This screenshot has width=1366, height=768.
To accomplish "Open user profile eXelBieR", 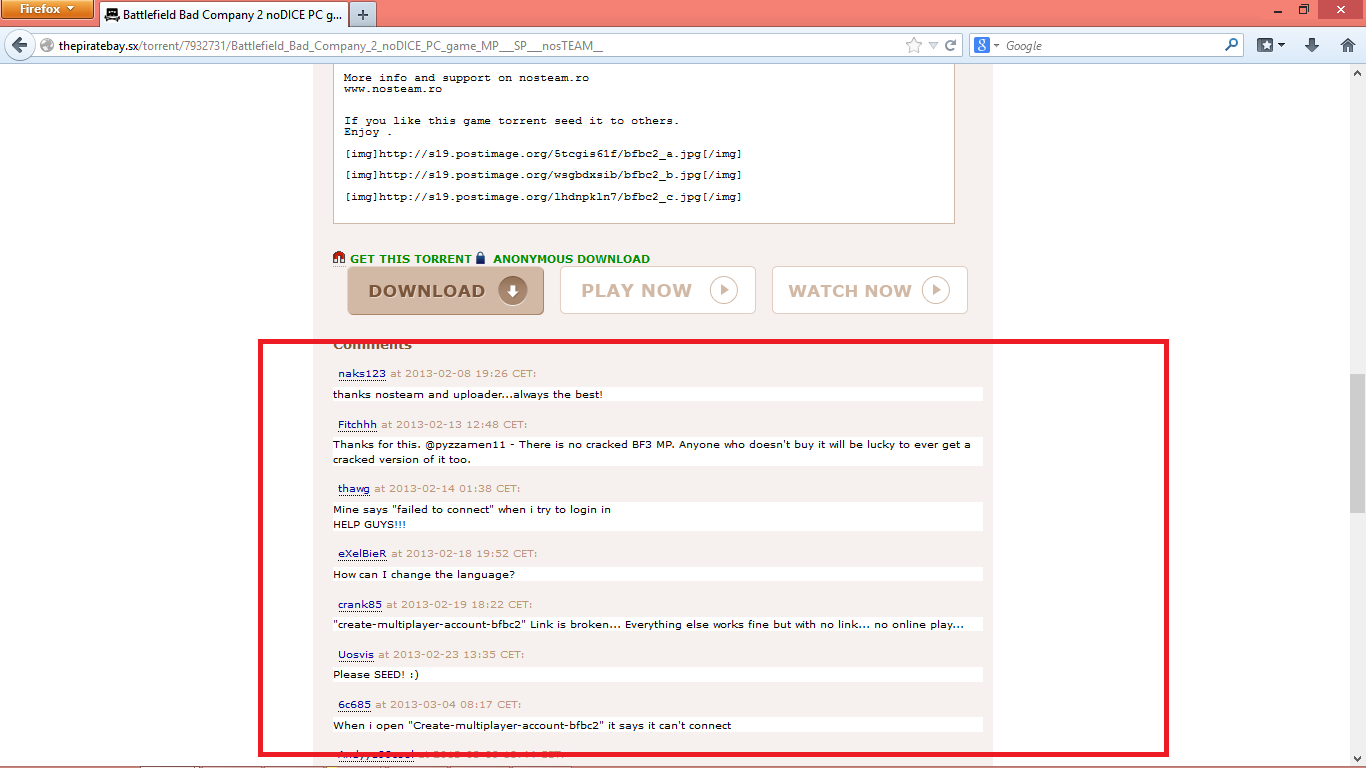I will click(362, 554).
